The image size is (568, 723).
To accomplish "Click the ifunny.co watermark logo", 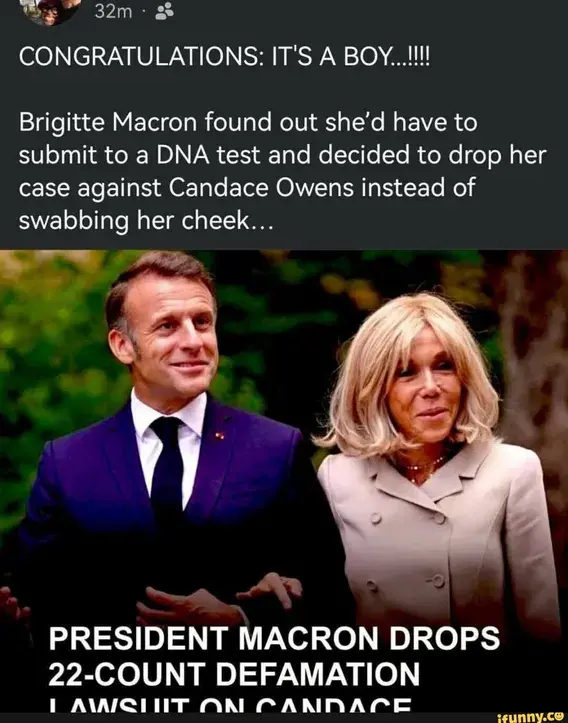I will coord(531,717).
